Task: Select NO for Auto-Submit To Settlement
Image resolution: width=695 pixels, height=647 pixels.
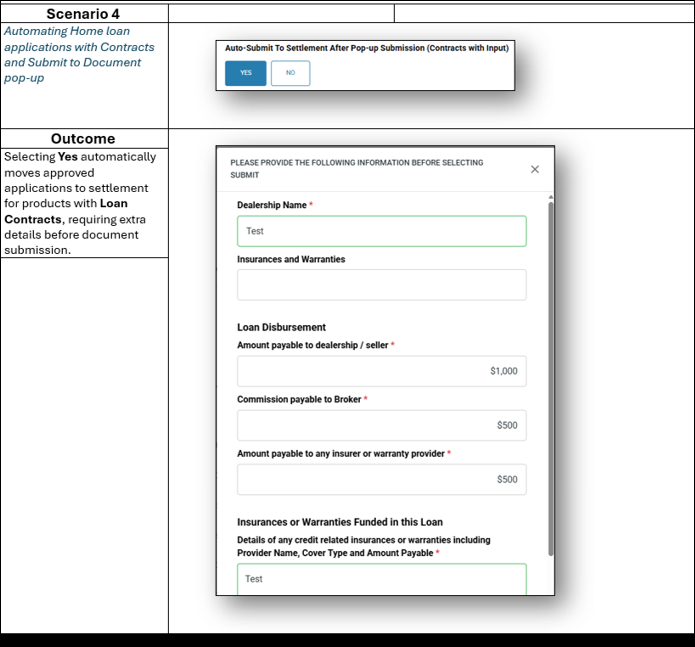Action: click(290, 73)
